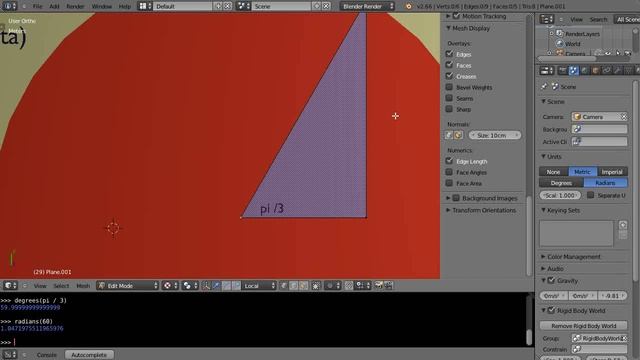Open the Blender Render engine dropdown
The height and width of the screenshot is (360, 640).
pos(367,6)
